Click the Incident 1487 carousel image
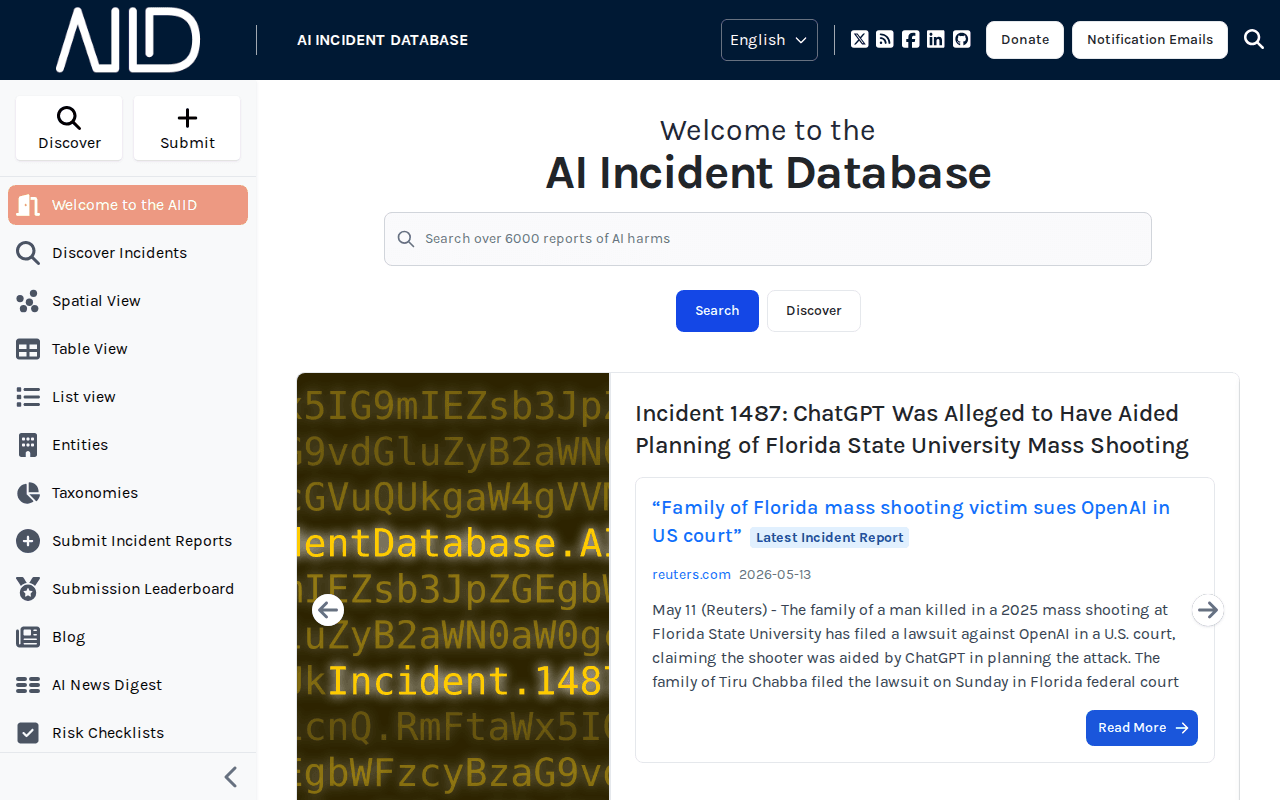1280x800 pixels. coord(453,587)
